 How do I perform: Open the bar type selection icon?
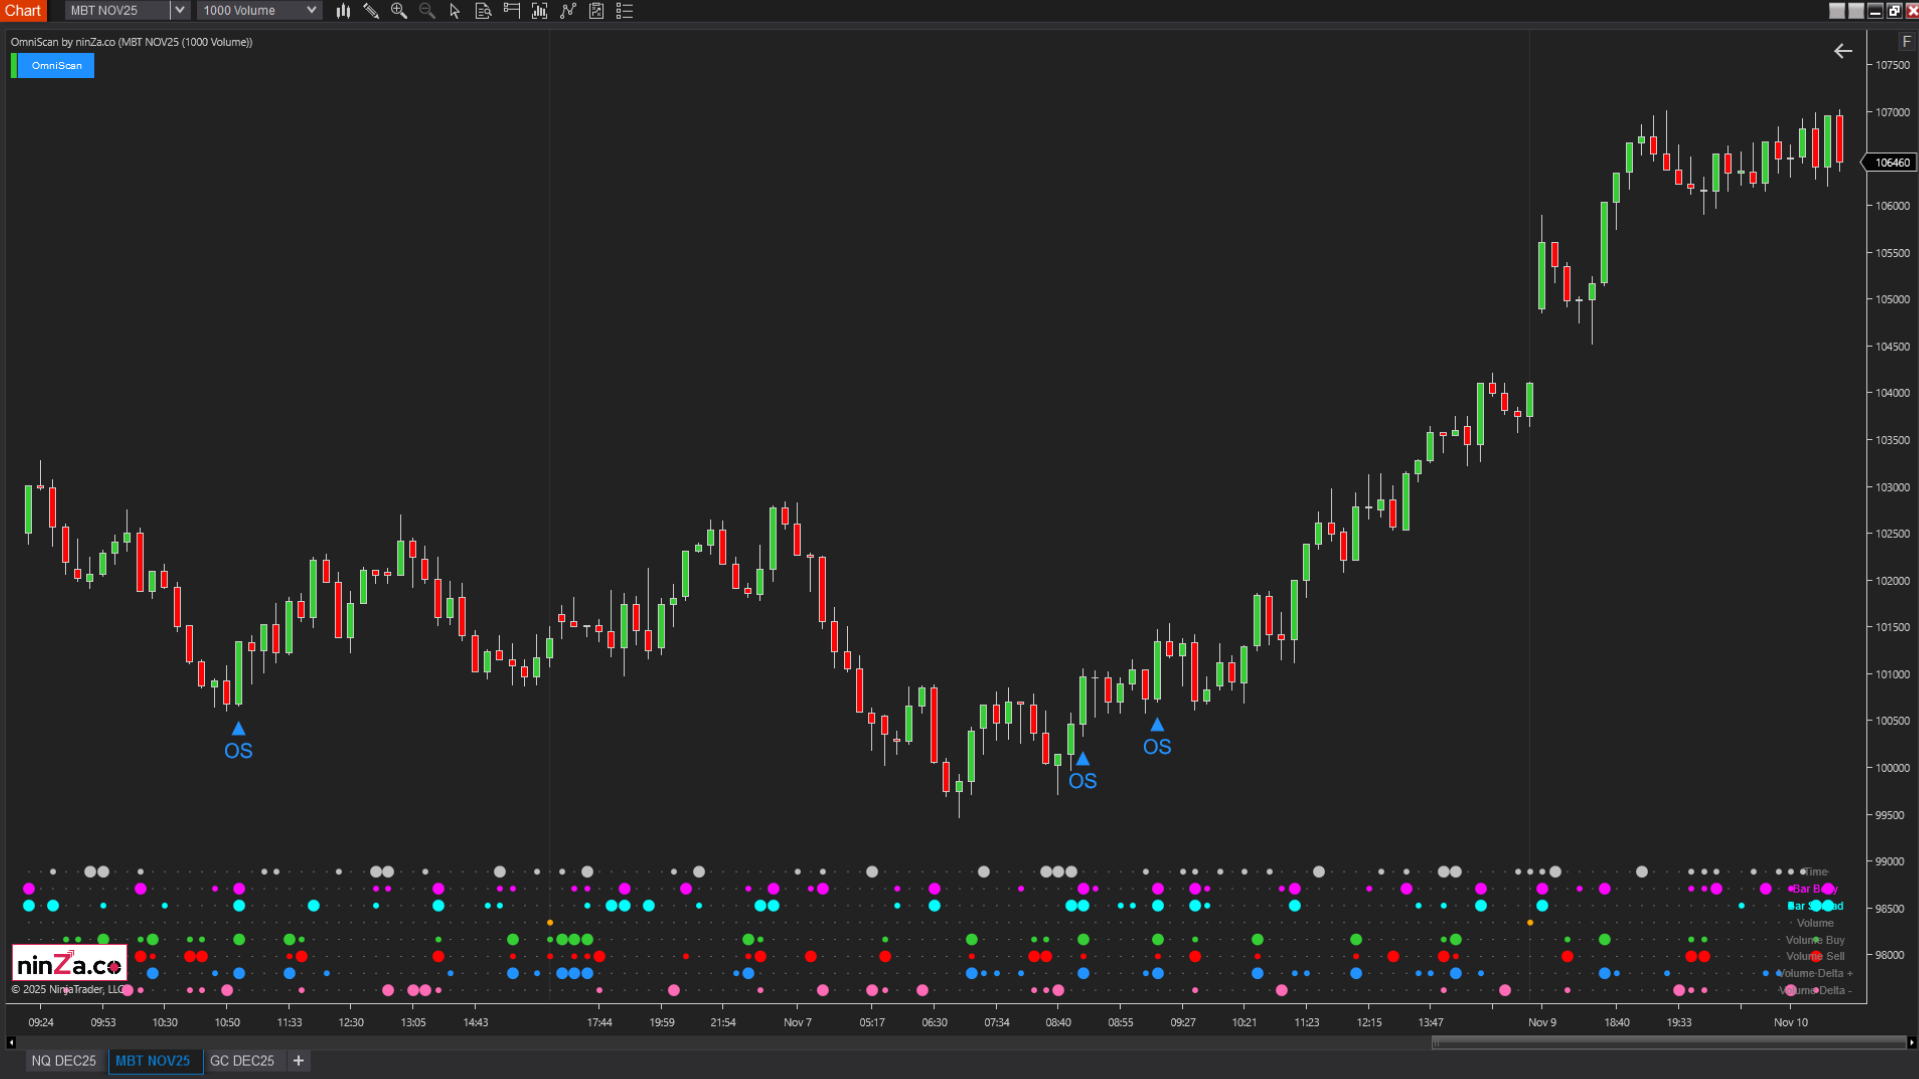[x=343, y=11]
